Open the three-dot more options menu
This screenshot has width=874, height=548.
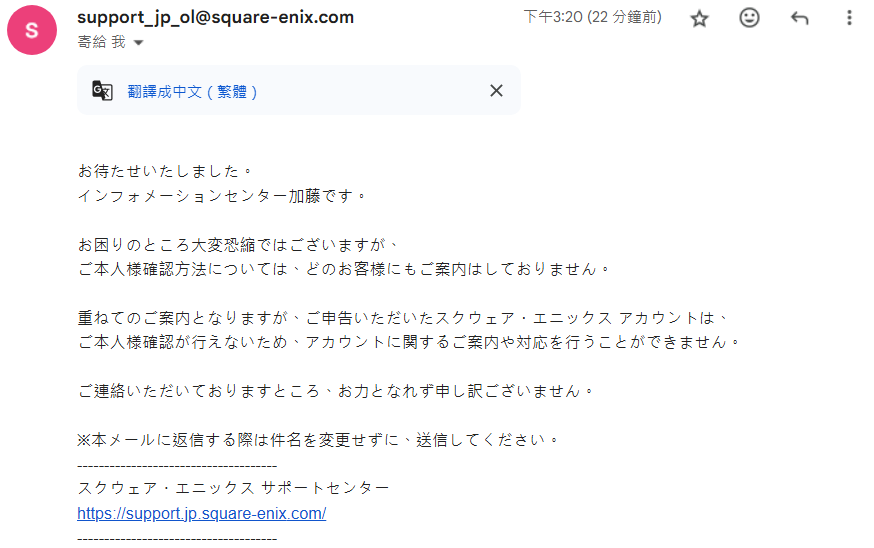849,18
